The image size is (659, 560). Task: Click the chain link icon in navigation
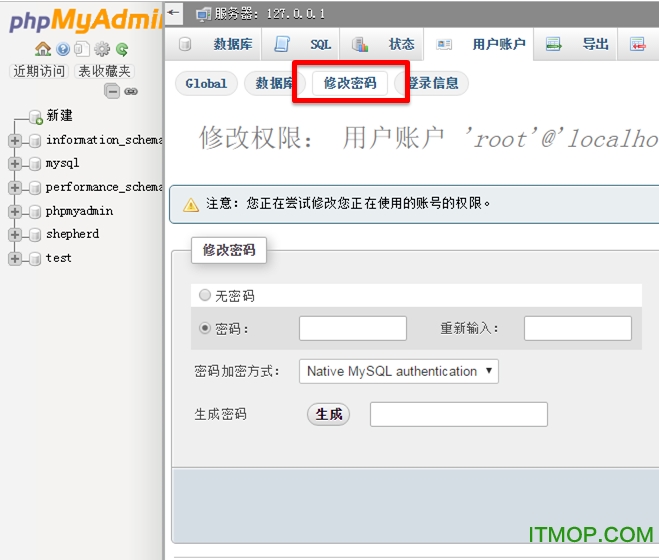pyautogui.click(x=131, y=91)
